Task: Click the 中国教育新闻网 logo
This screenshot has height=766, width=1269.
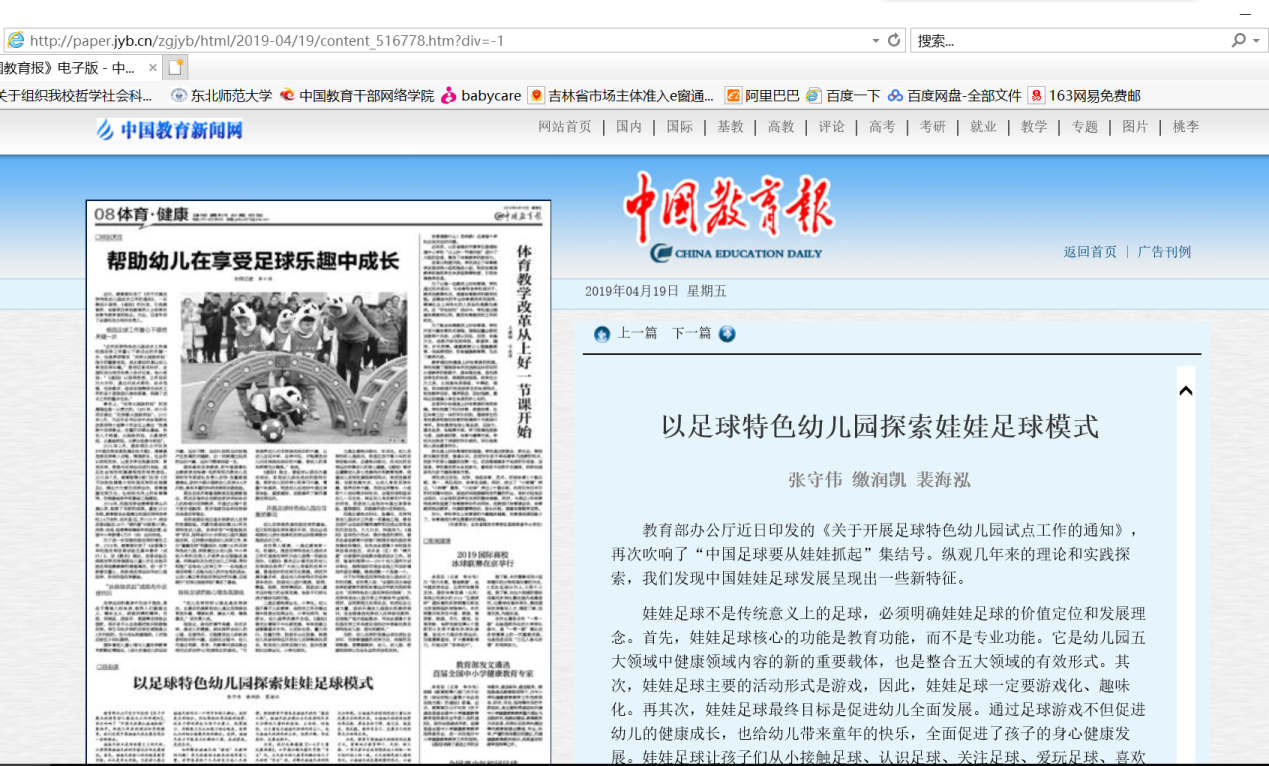Action: [170, 129]
